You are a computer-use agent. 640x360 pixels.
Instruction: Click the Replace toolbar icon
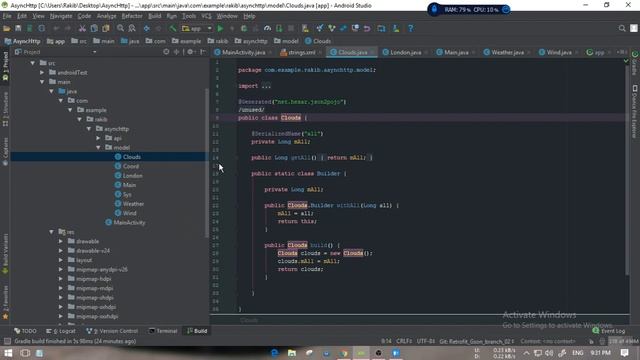coord(132,28)
